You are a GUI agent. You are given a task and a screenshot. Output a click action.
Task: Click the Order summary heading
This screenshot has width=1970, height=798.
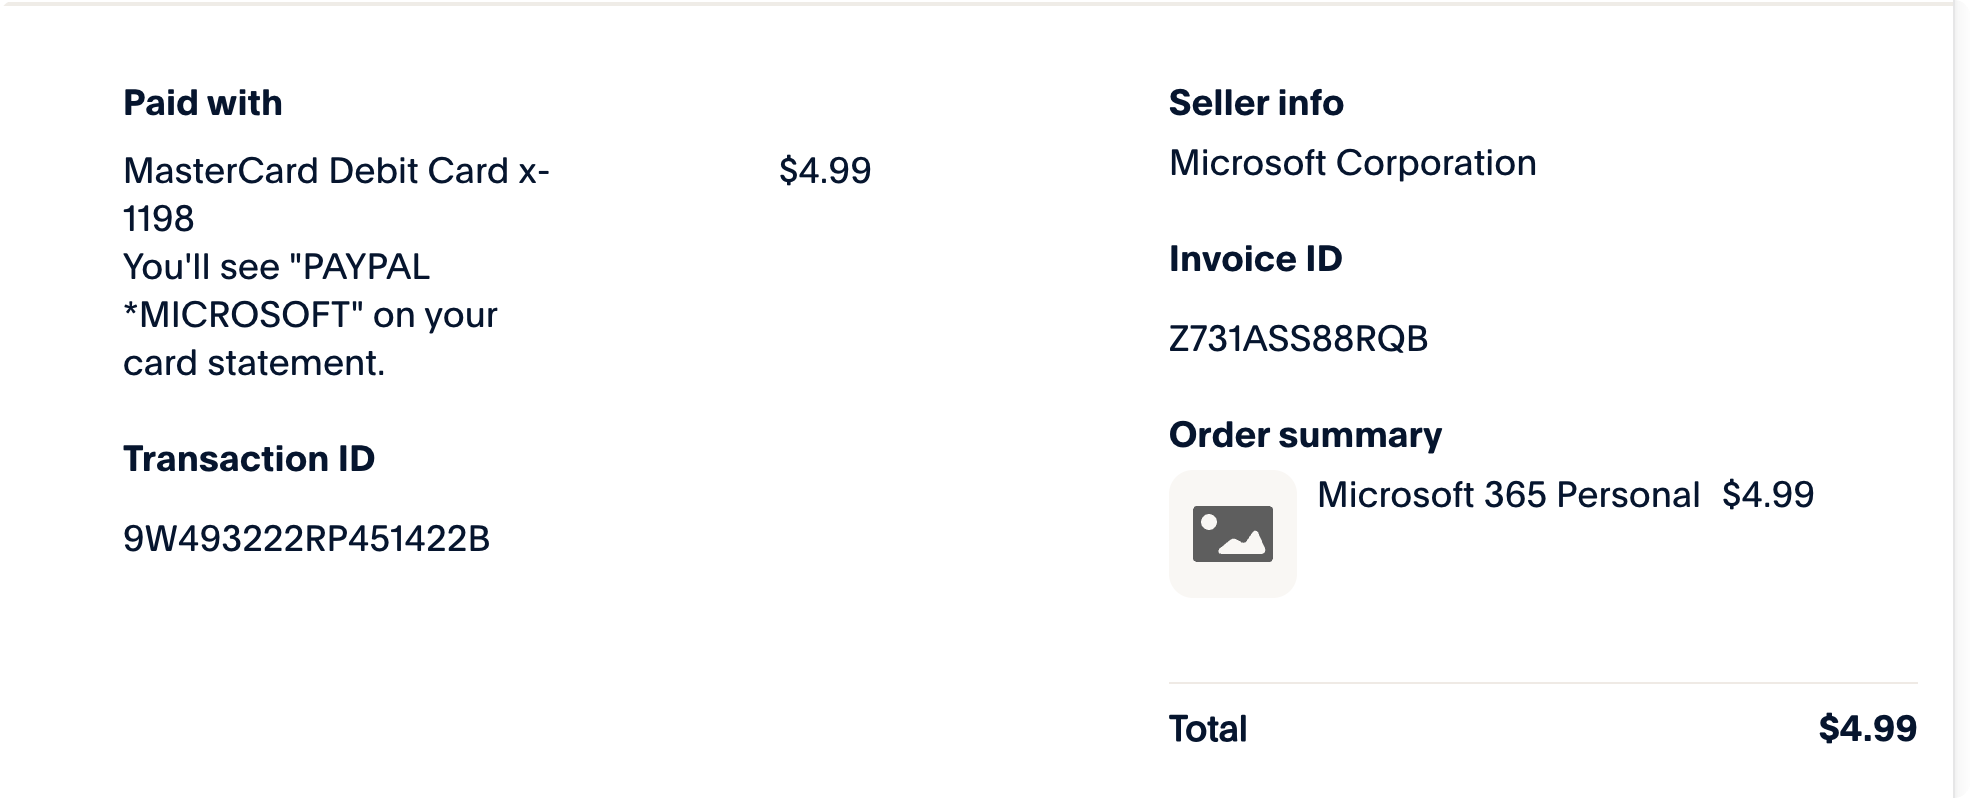1305,435
